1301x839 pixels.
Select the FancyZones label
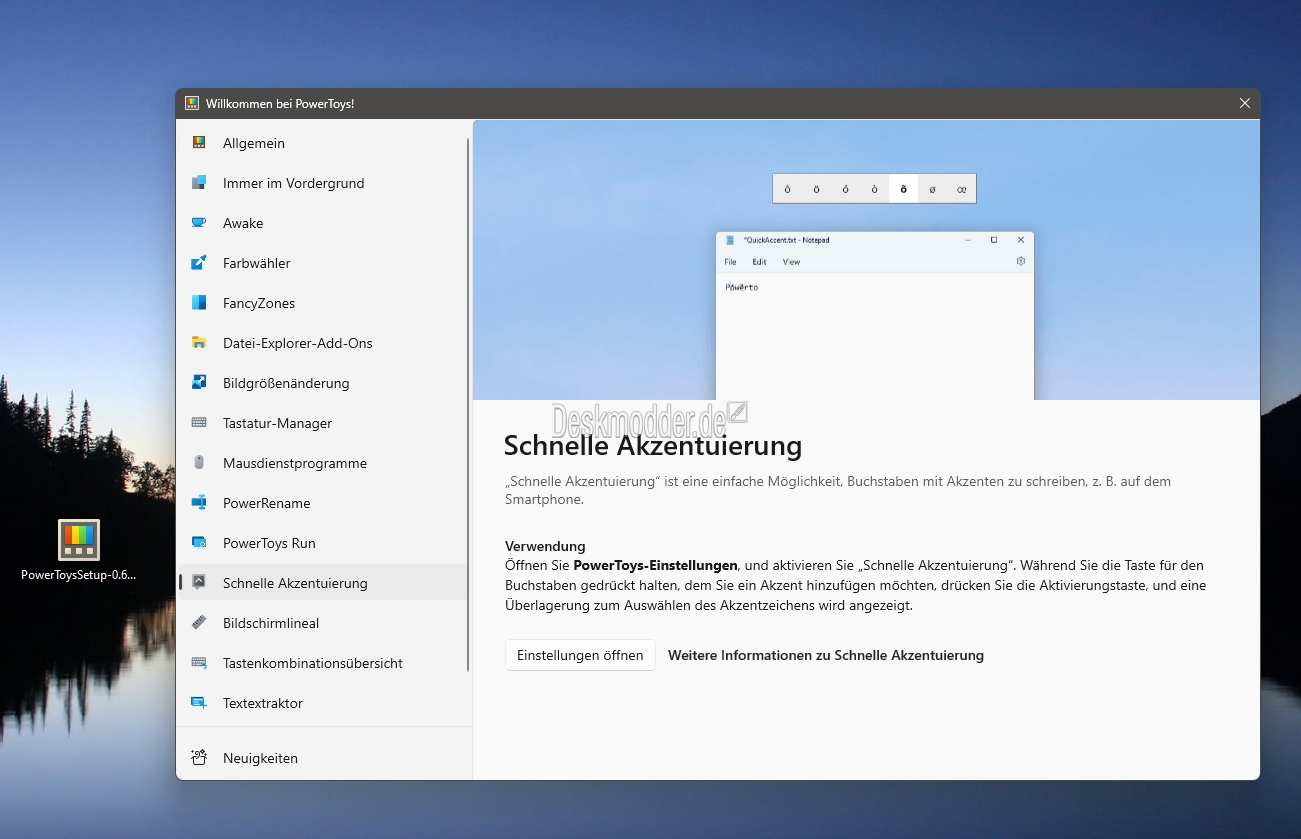[259, 303]
